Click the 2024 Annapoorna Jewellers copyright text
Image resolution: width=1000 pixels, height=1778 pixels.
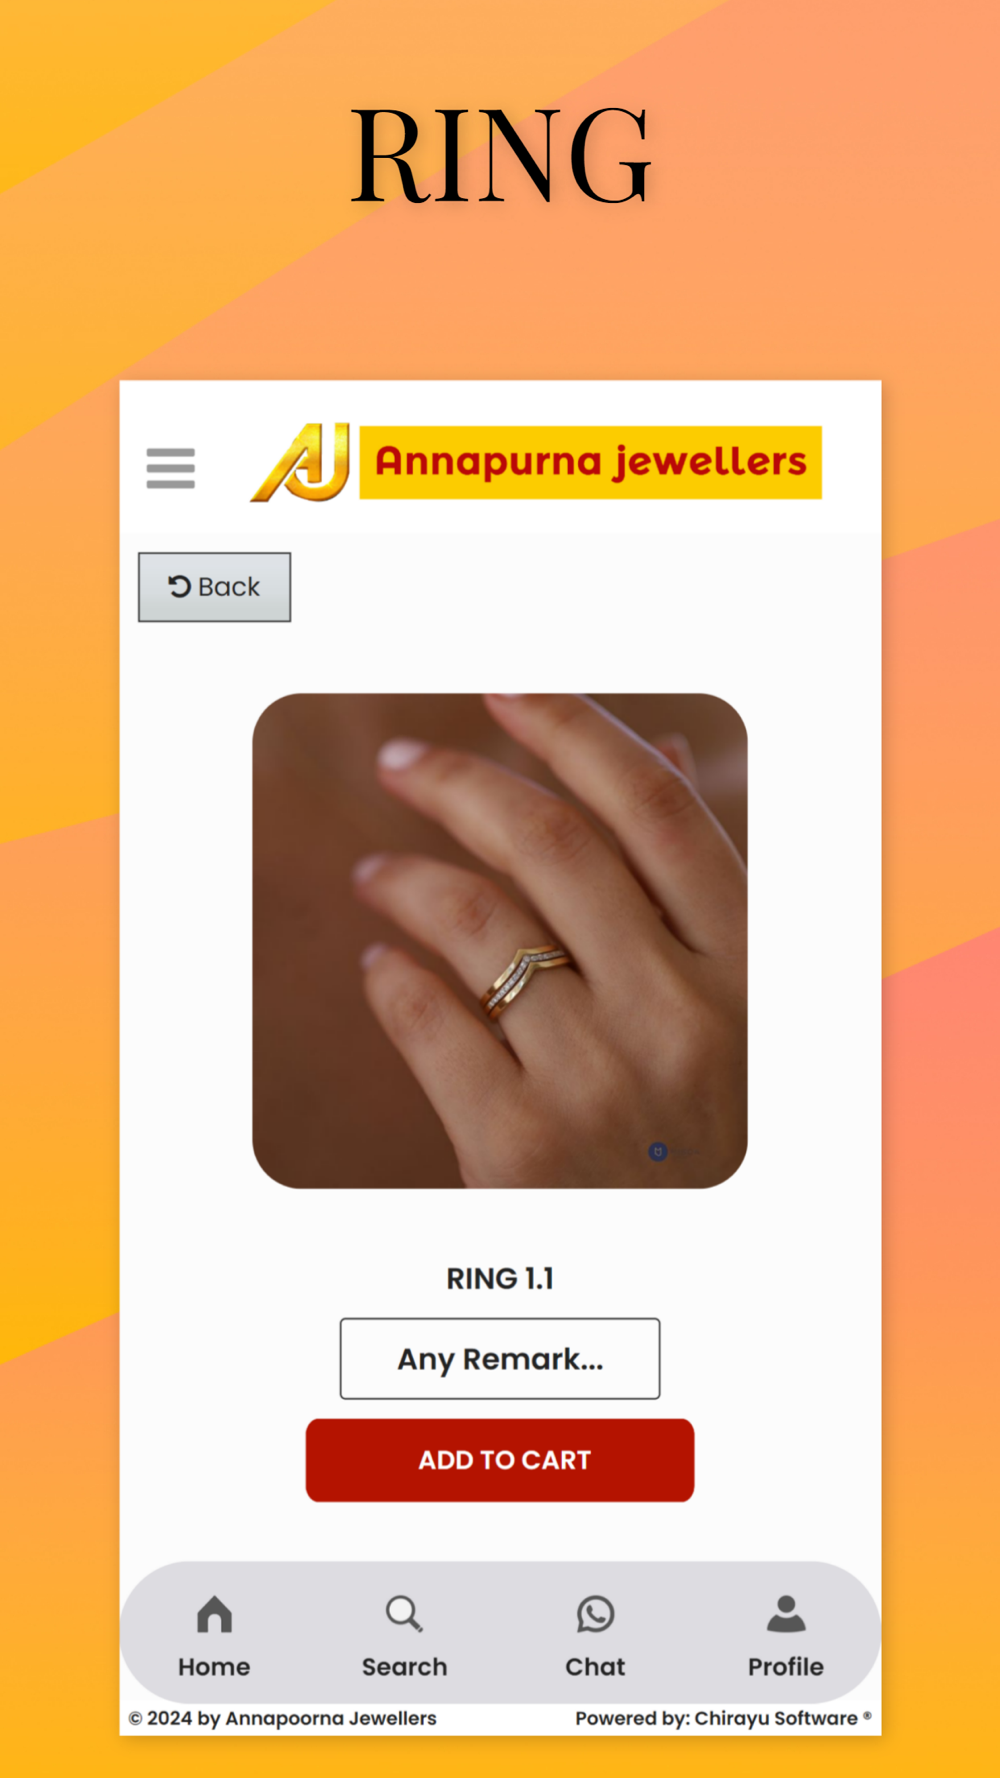tap(283, 1718)
